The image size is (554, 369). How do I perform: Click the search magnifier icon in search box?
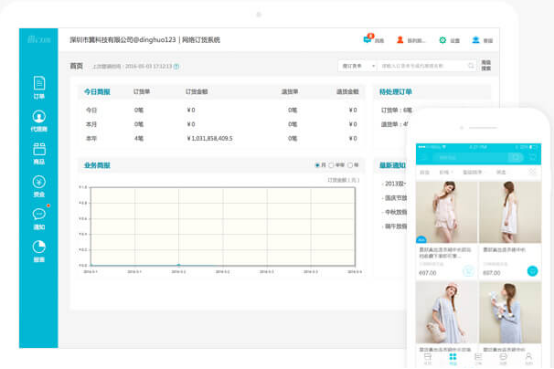pos(471,66)
